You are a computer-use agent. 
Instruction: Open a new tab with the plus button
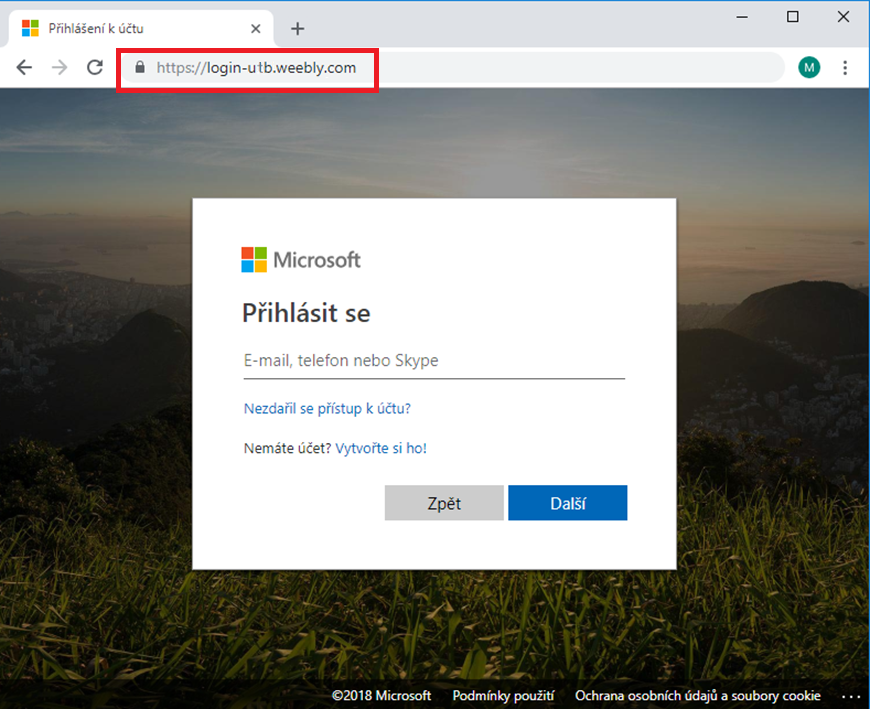[x=297, y=29]
